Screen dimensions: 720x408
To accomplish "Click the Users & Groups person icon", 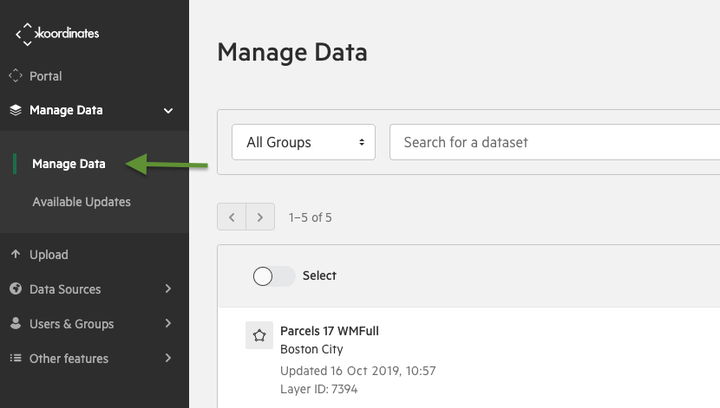I will click(x=16, y=324).
